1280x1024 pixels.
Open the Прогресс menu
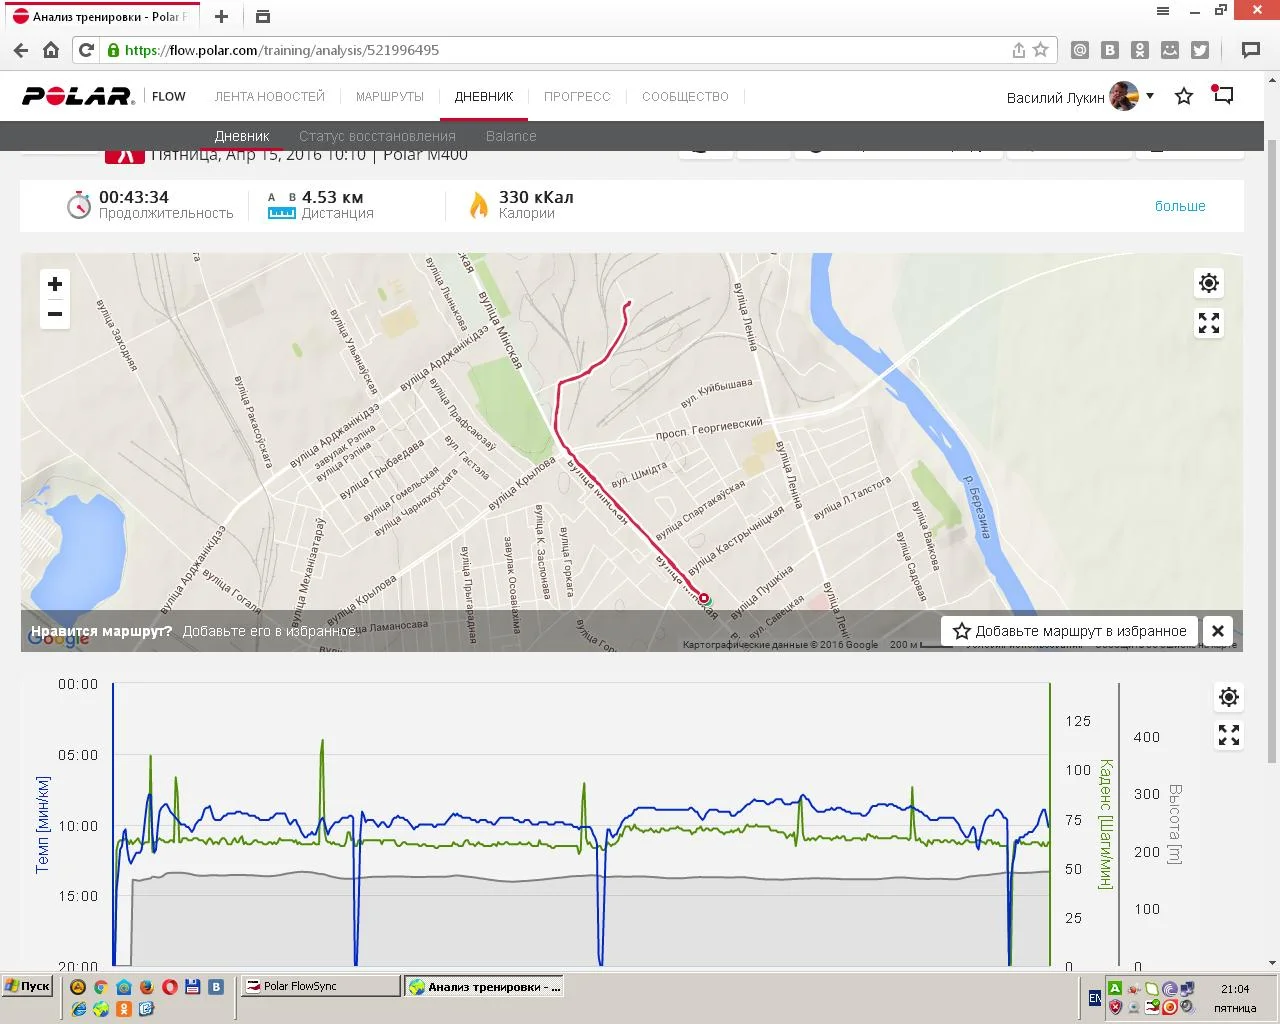click(577, 97)
